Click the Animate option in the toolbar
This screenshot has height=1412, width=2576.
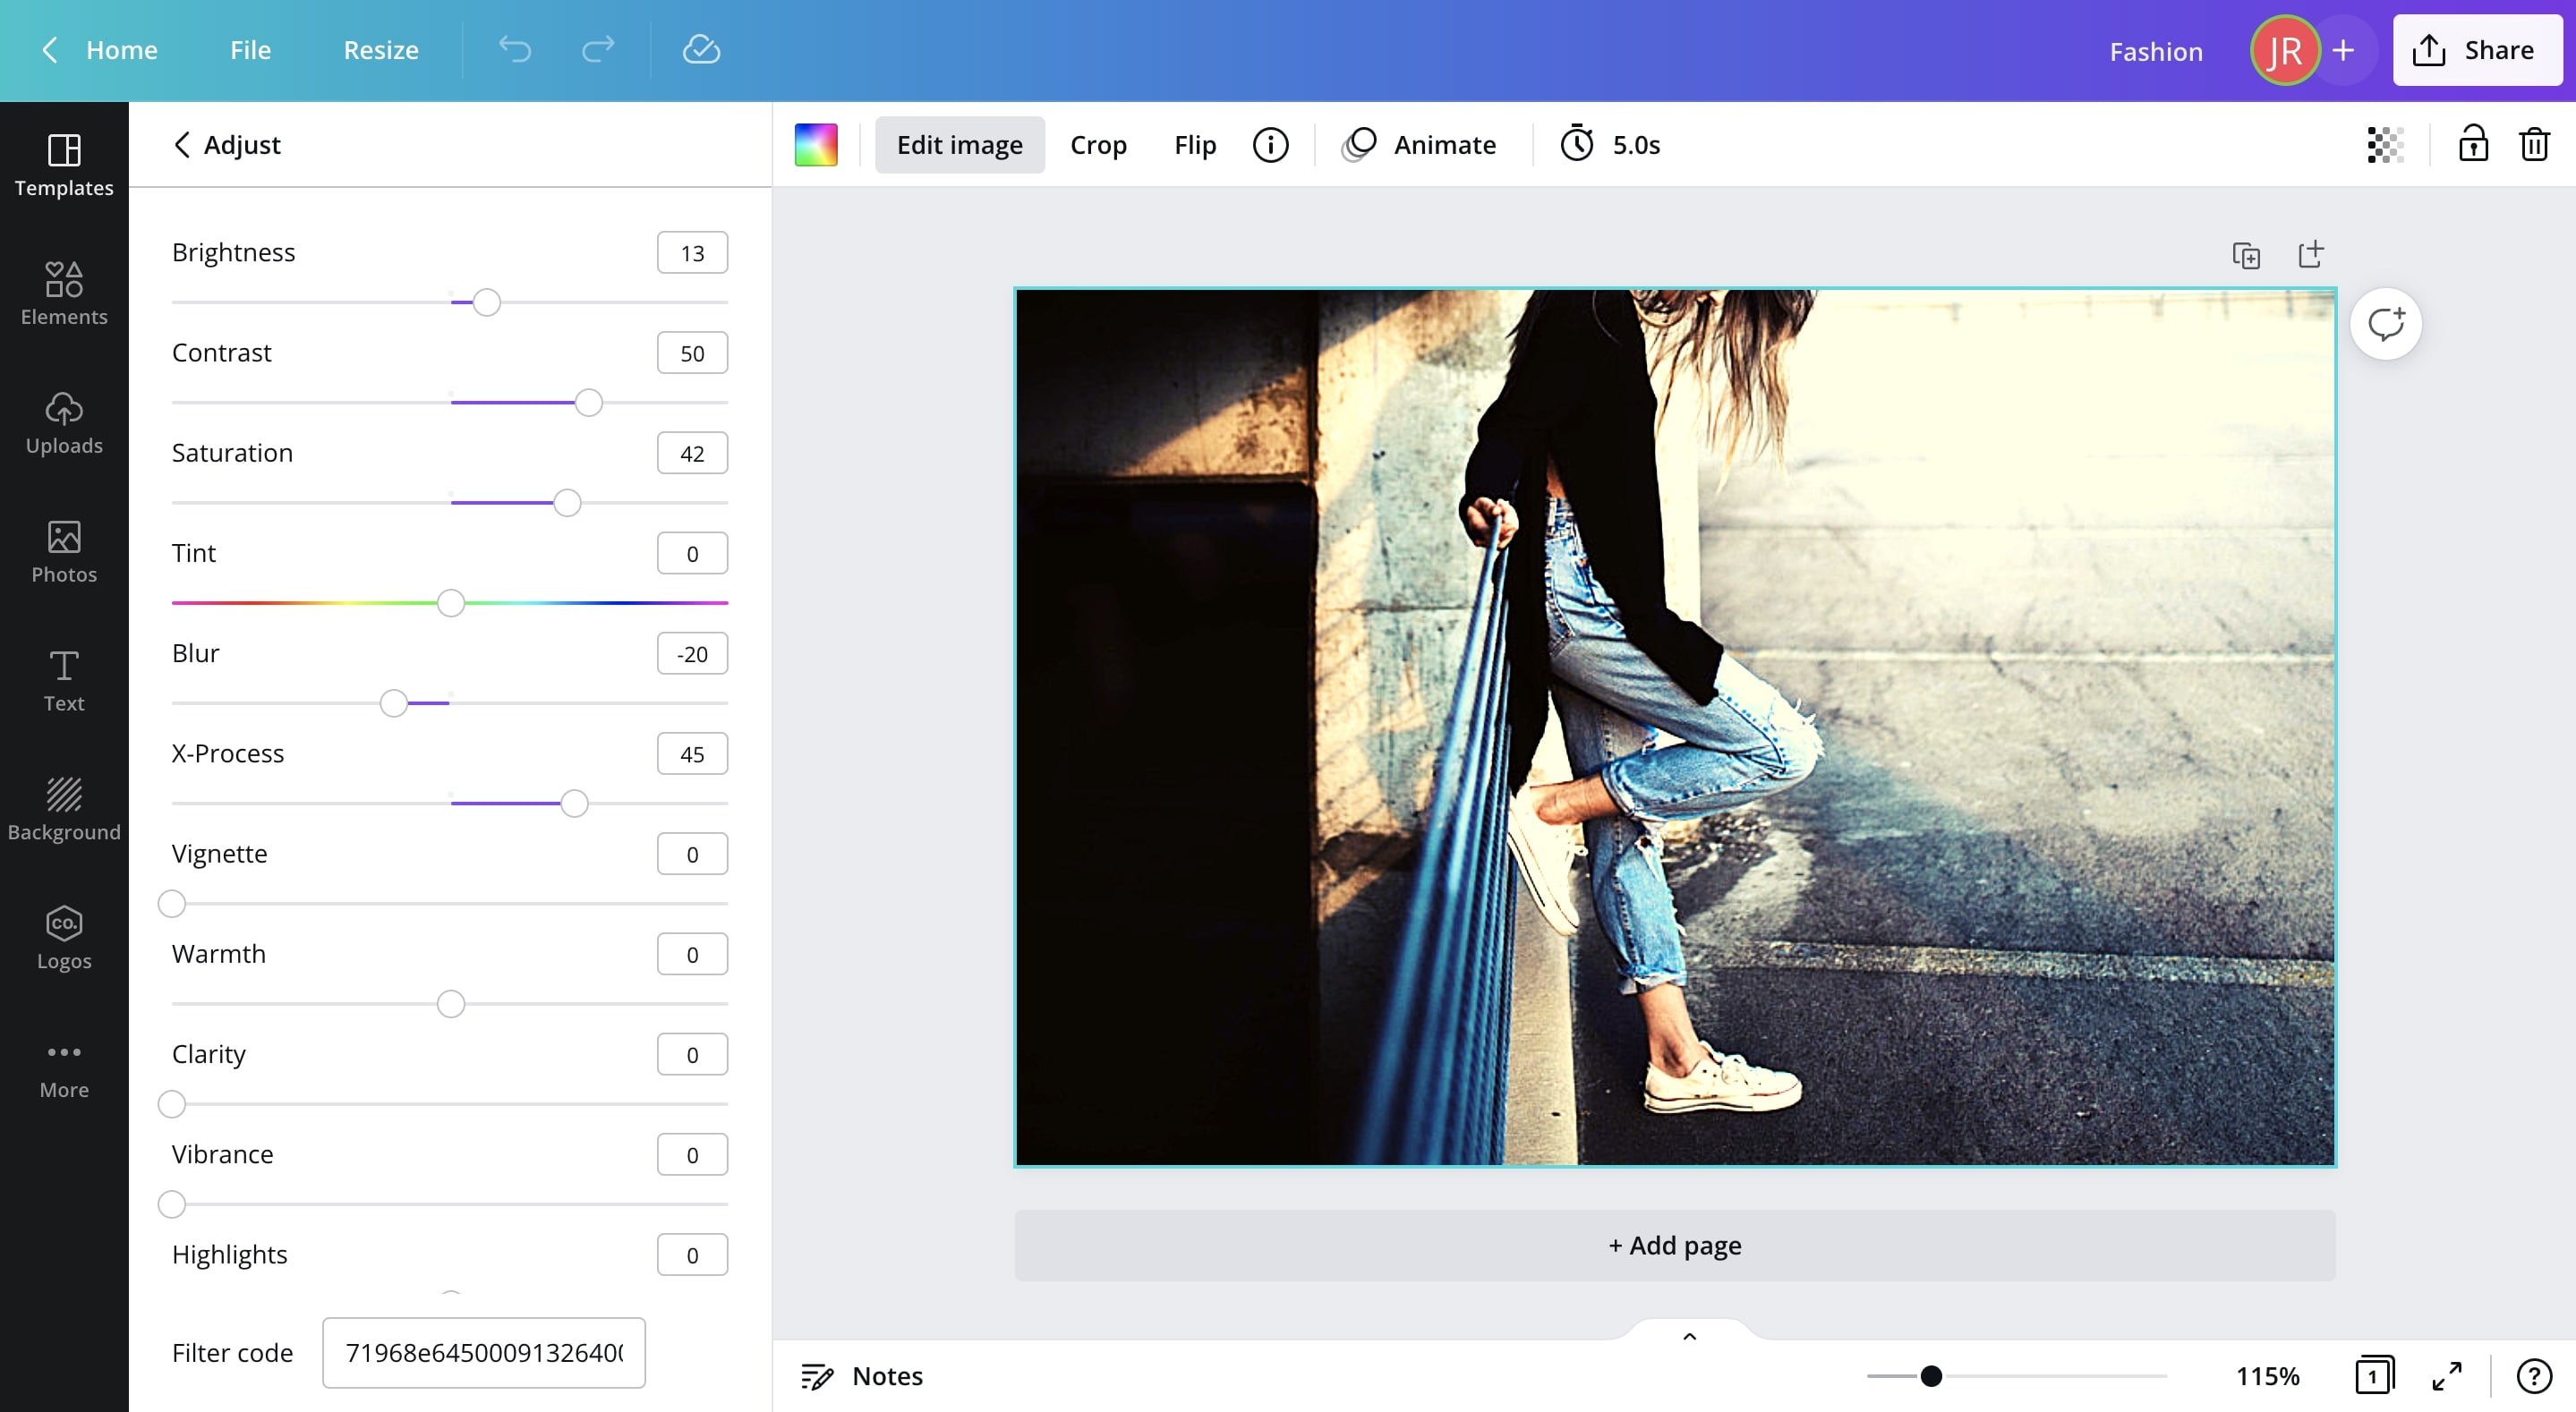tap(1420, 144)
